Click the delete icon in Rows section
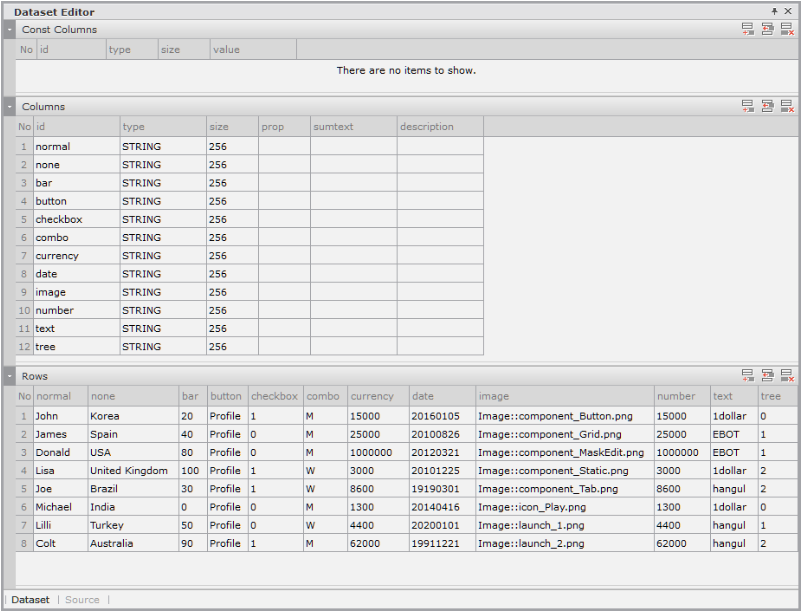Screen dimensions: 802x612 point(787,376)
